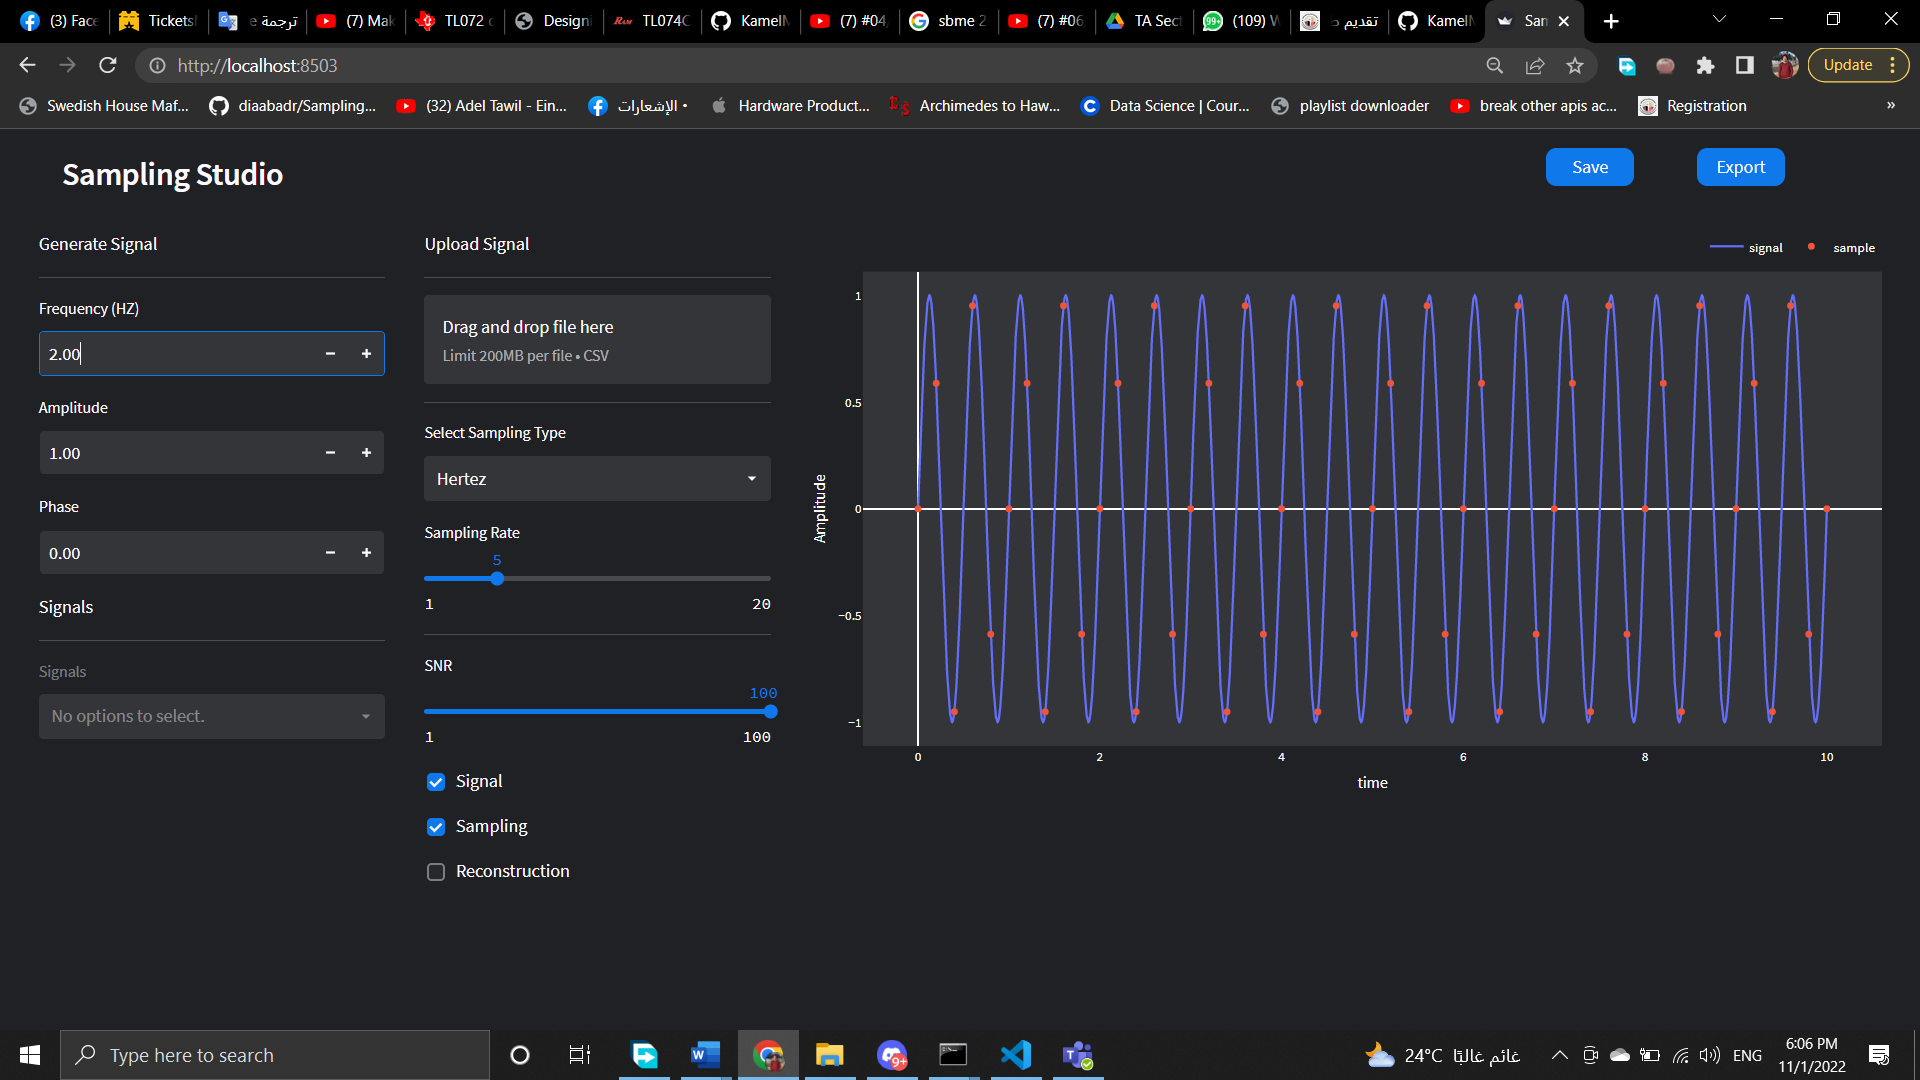Decrement the Amplitude value using the minus icon
The width and height of the screenshot is (1920, 1080).
click(330, 453)
